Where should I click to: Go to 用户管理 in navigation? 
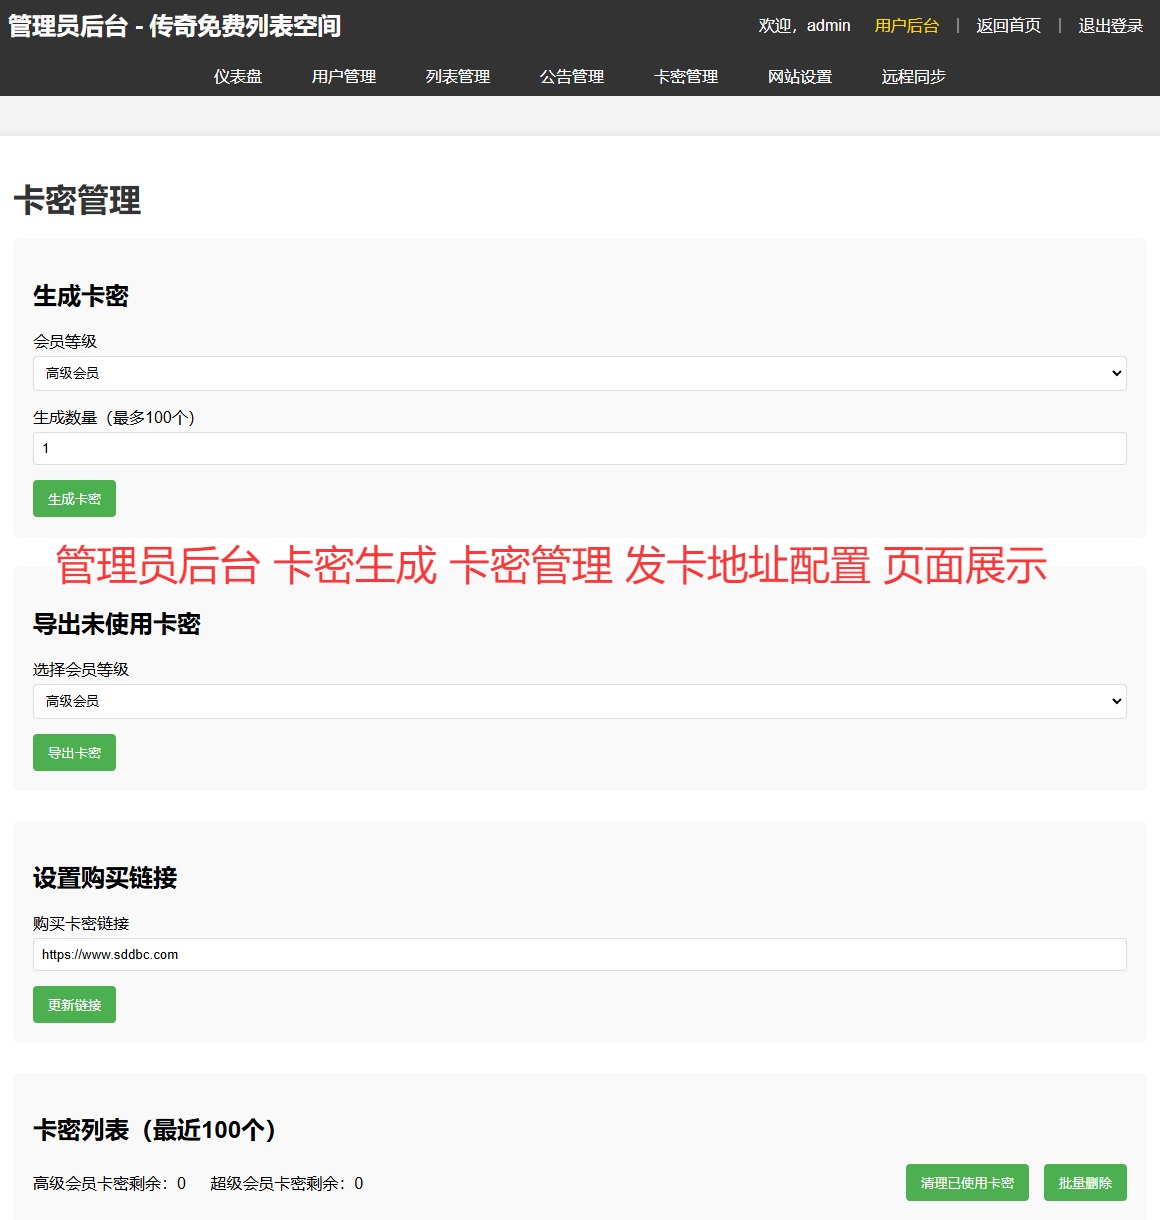point(344,76)
